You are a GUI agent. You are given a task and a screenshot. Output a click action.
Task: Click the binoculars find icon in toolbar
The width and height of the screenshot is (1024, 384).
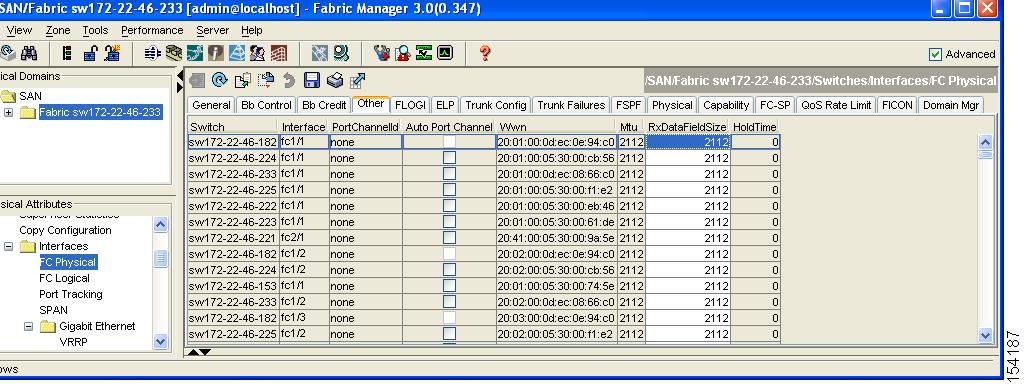29,53
